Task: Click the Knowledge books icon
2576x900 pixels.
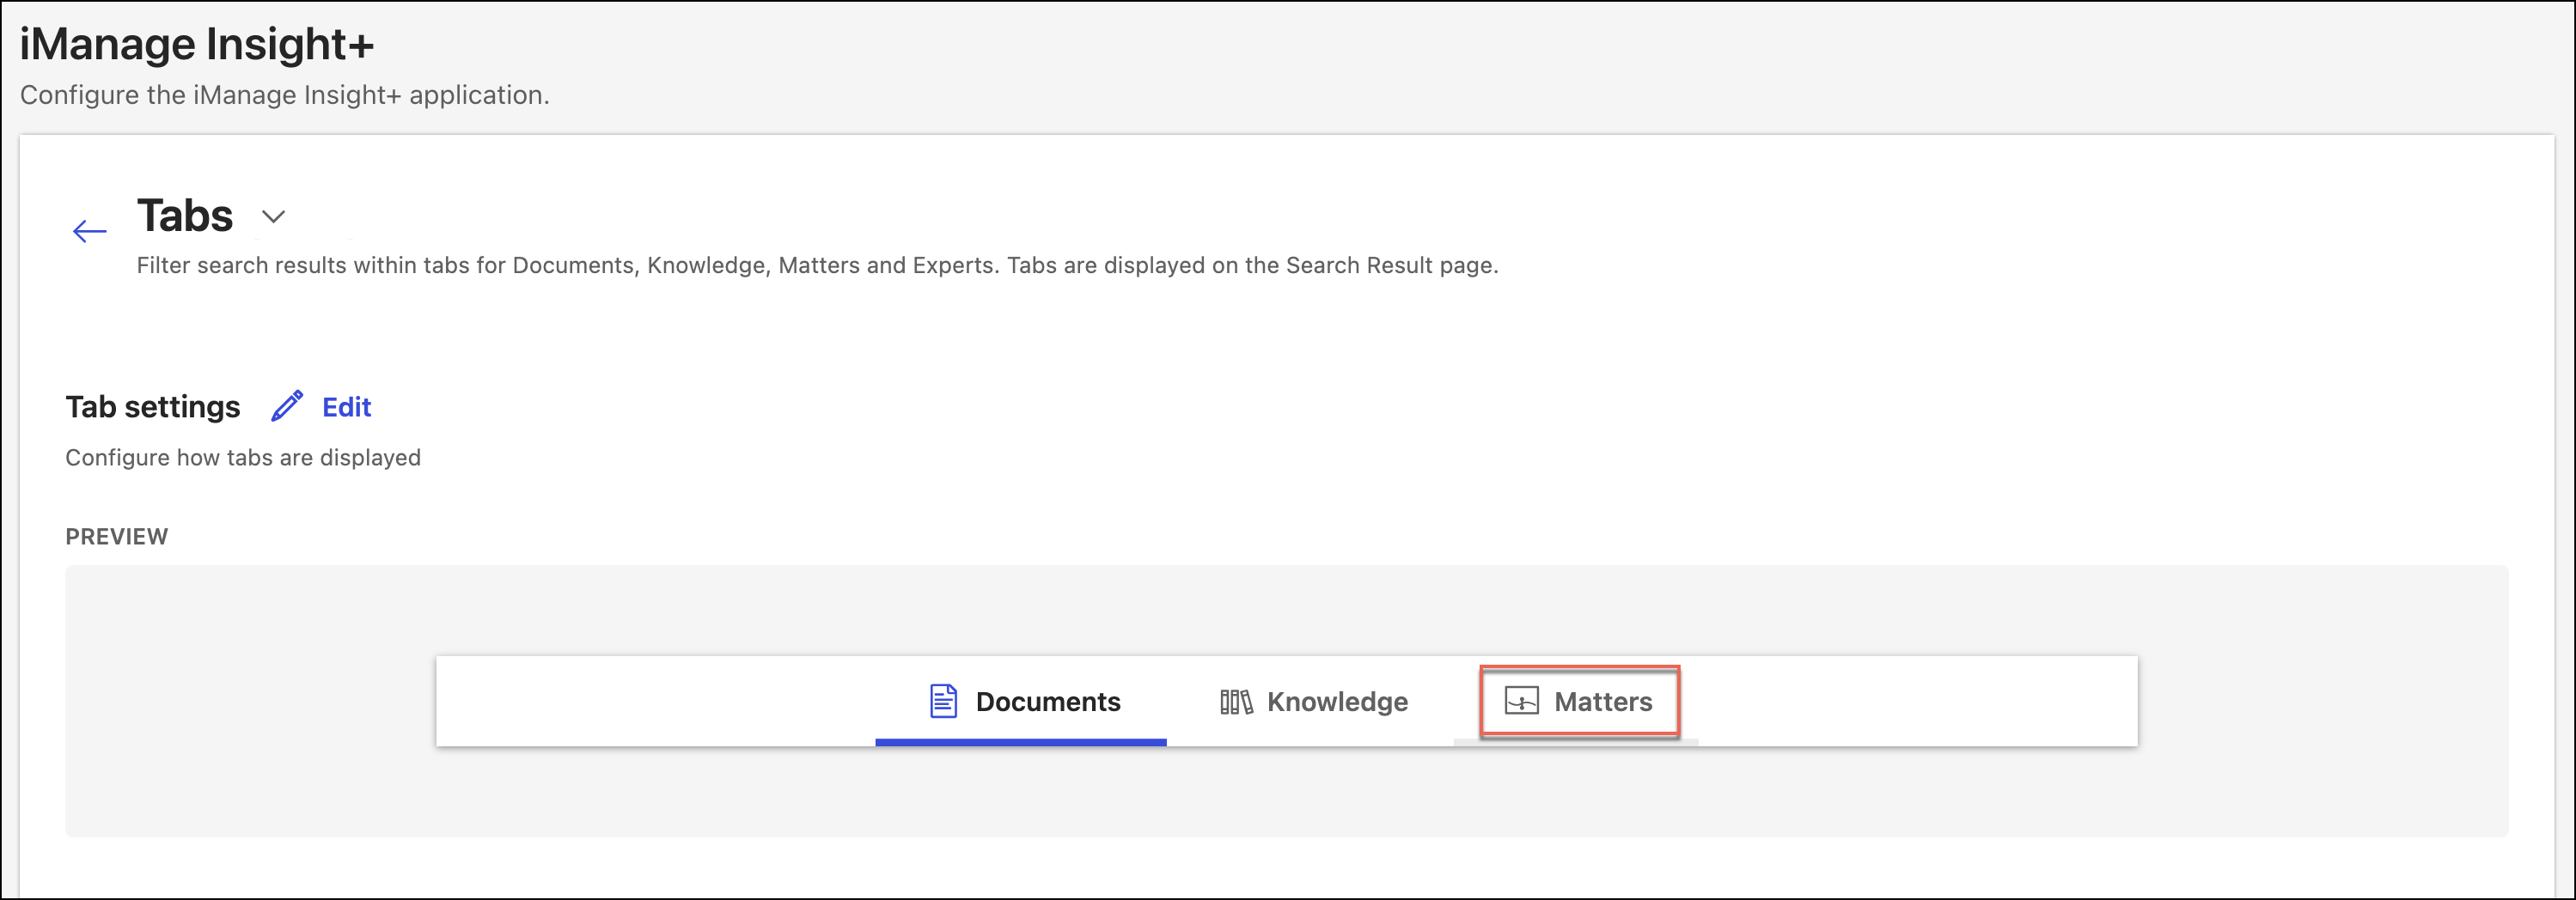Action: coord(1235,702)
